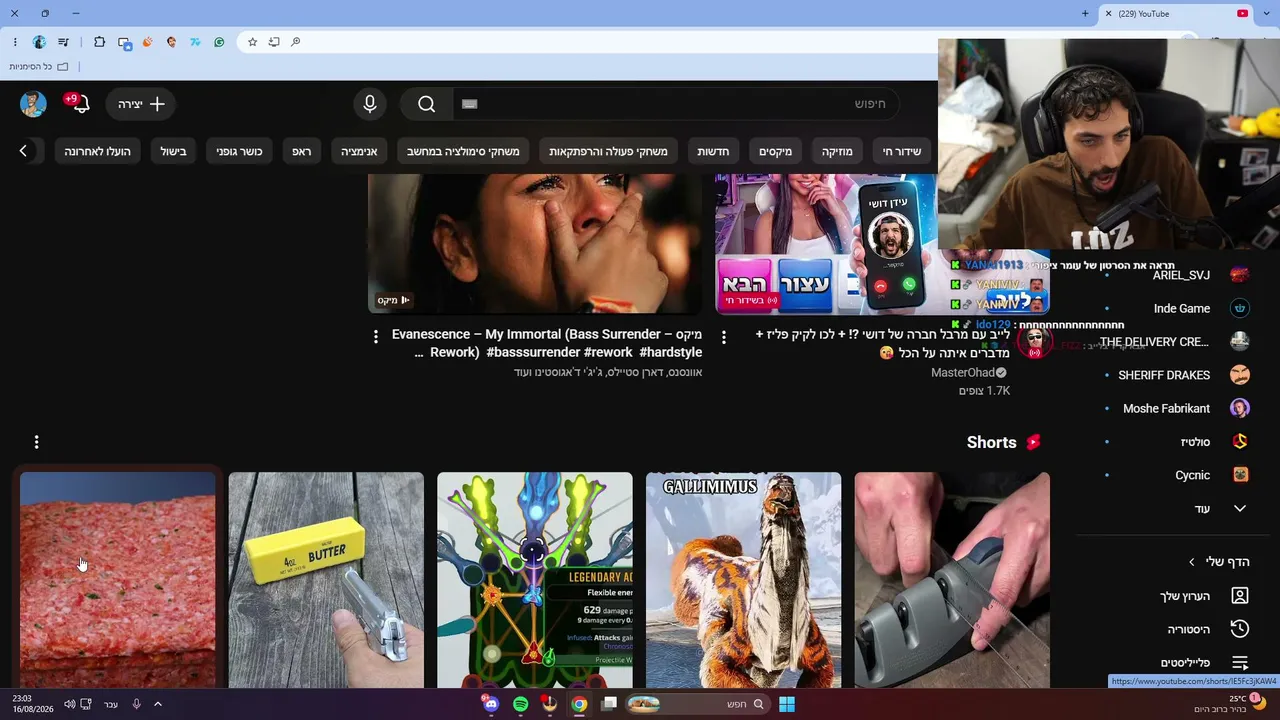The height and width of the screenshot is (720, 1280).
Task: Open Moshe Fabrikant subscription in sidebar
Action: click(1176, 409)
